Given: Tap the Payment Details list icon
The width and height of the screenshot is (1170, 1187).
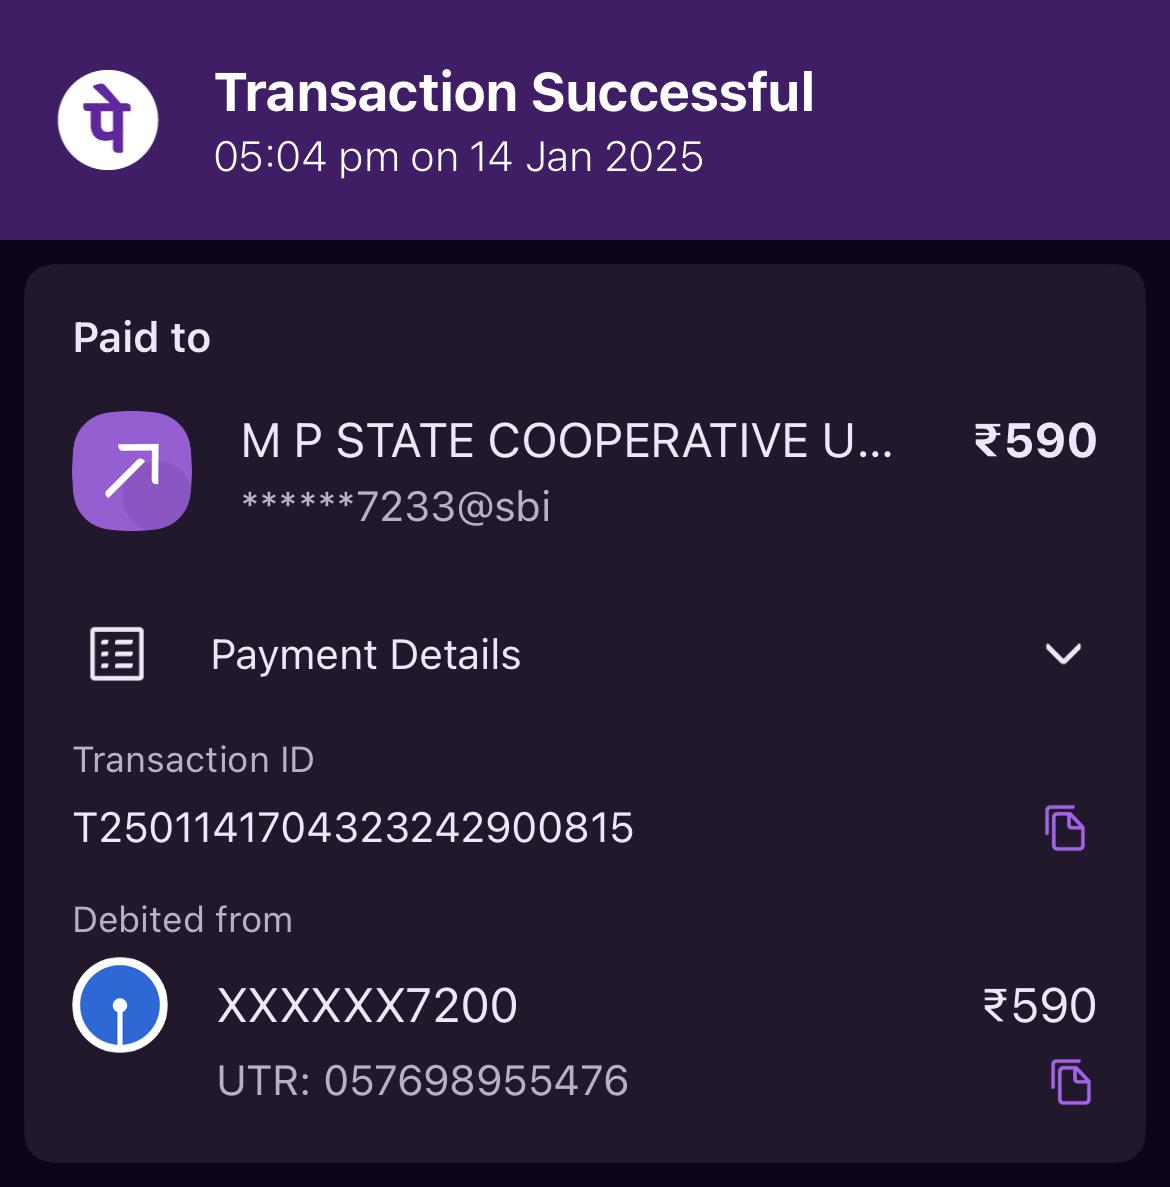Looking at the screenshot, I should point(117,654).
